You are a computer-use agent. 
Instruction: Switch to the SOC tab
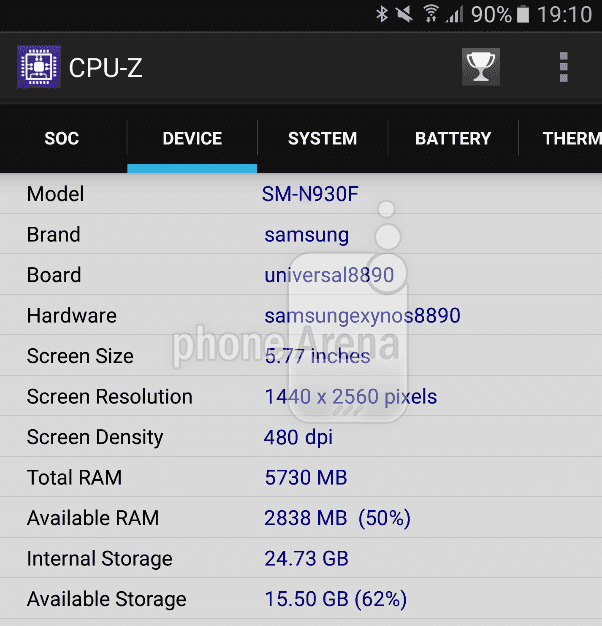tap(62, 139)
